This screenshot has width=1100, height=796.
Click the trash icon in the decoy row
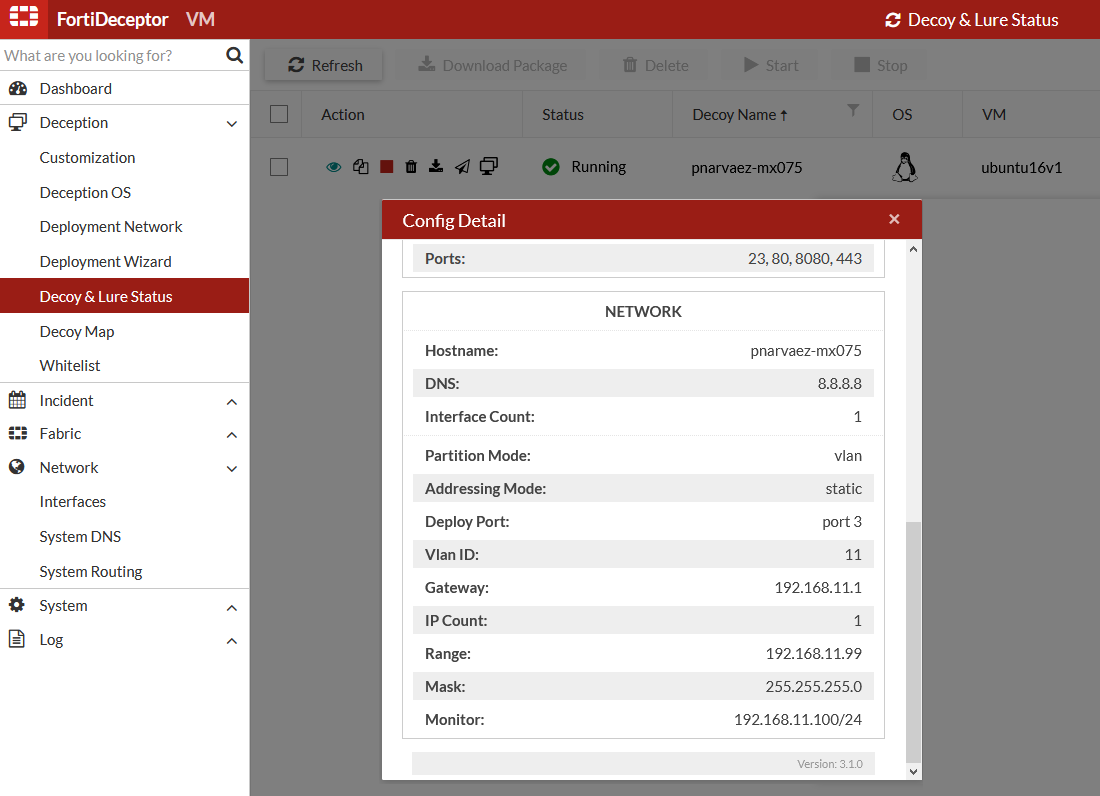(411, 167)
